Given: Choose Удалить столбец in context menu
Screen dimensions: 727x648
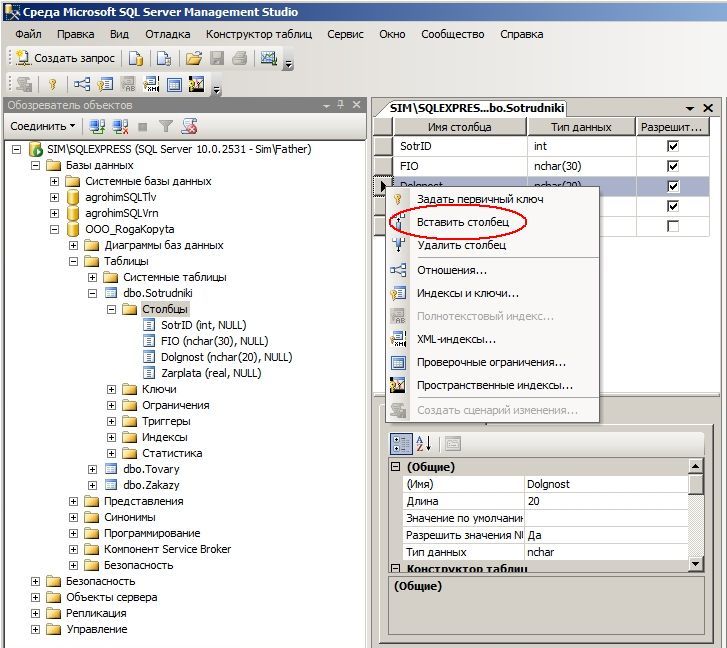Looking at the screenshot, I should tap(492, 245).
